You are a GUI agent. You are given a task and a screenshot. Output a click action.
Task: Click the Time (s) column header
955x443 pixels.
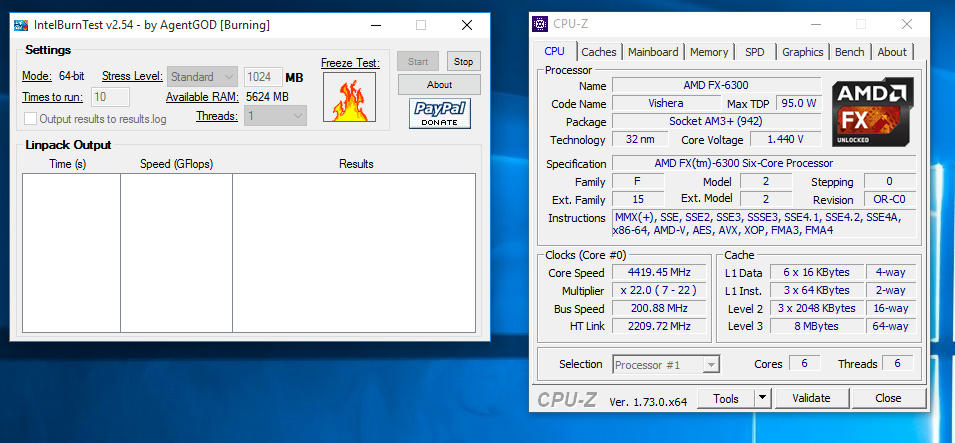click(68, 164)
